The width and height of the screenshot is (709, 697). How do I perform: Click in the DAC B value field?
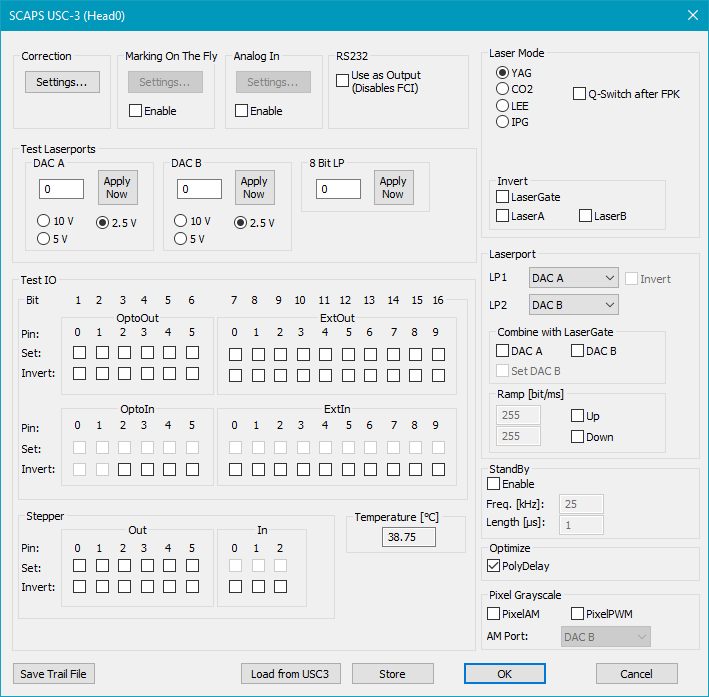pos(199,189)
